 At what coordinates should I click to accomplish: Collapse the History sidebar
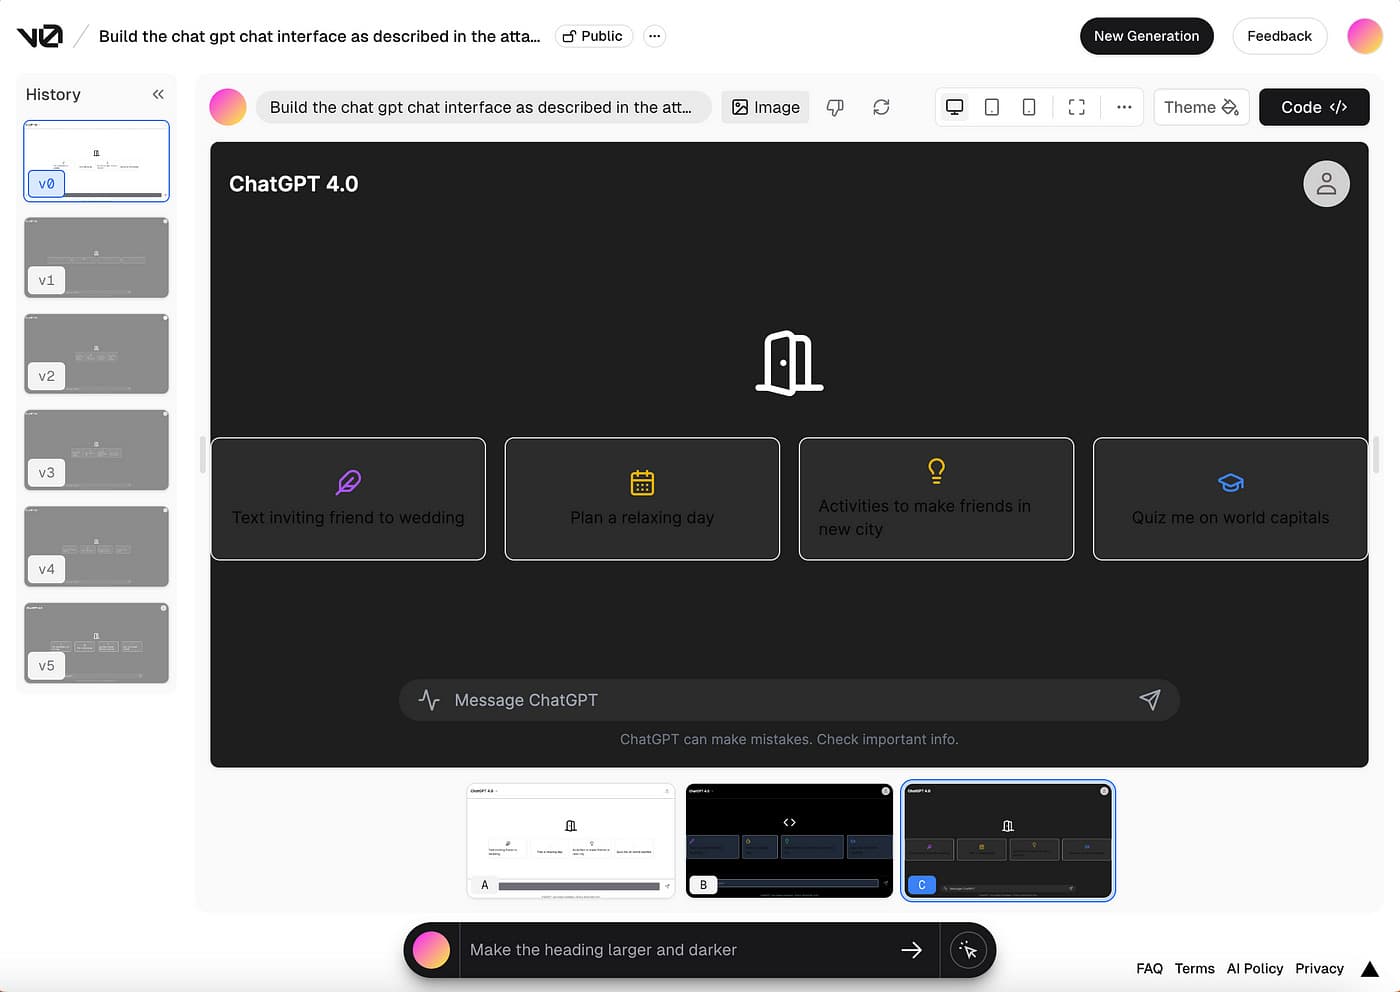[x=158, y=94]
